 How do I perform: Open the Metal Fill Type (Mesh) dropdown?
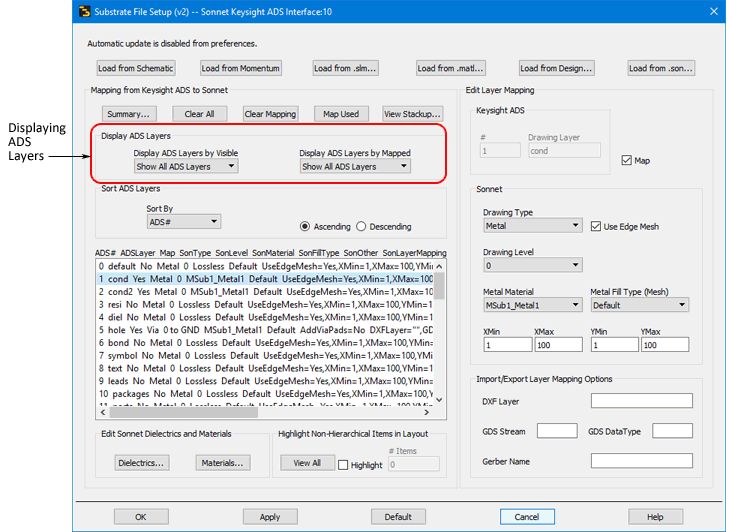click(640, 306)
